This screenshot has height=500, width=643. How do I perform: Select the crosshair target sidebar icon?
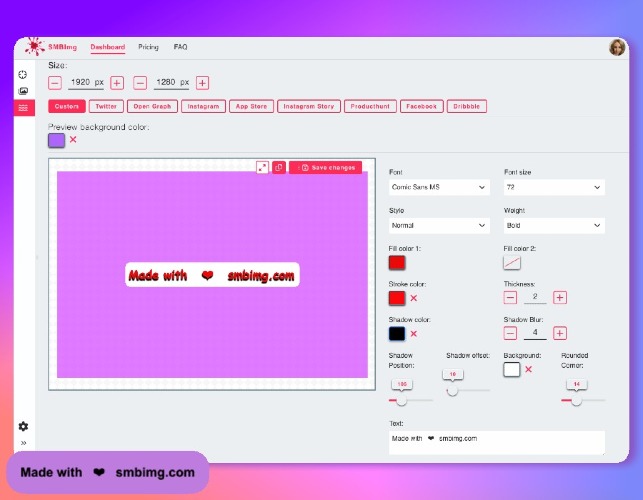pos(23,75)
